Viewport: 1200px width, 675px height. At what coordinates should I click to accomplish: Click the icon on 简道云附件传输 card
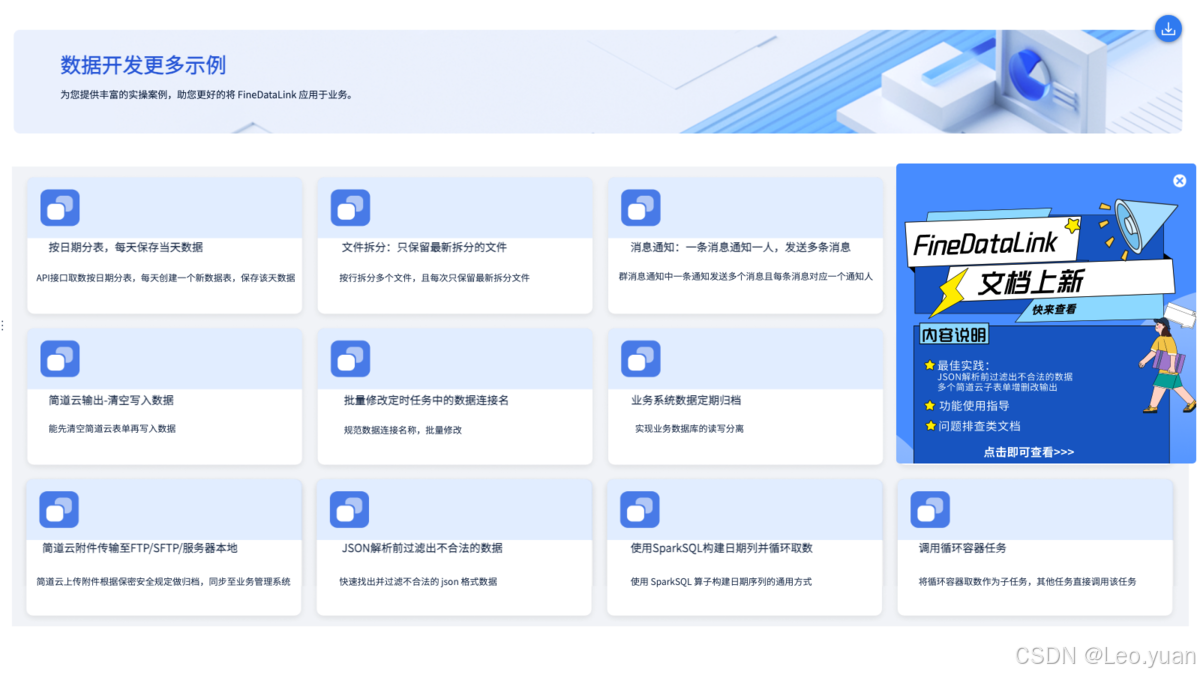pos(59,510)
